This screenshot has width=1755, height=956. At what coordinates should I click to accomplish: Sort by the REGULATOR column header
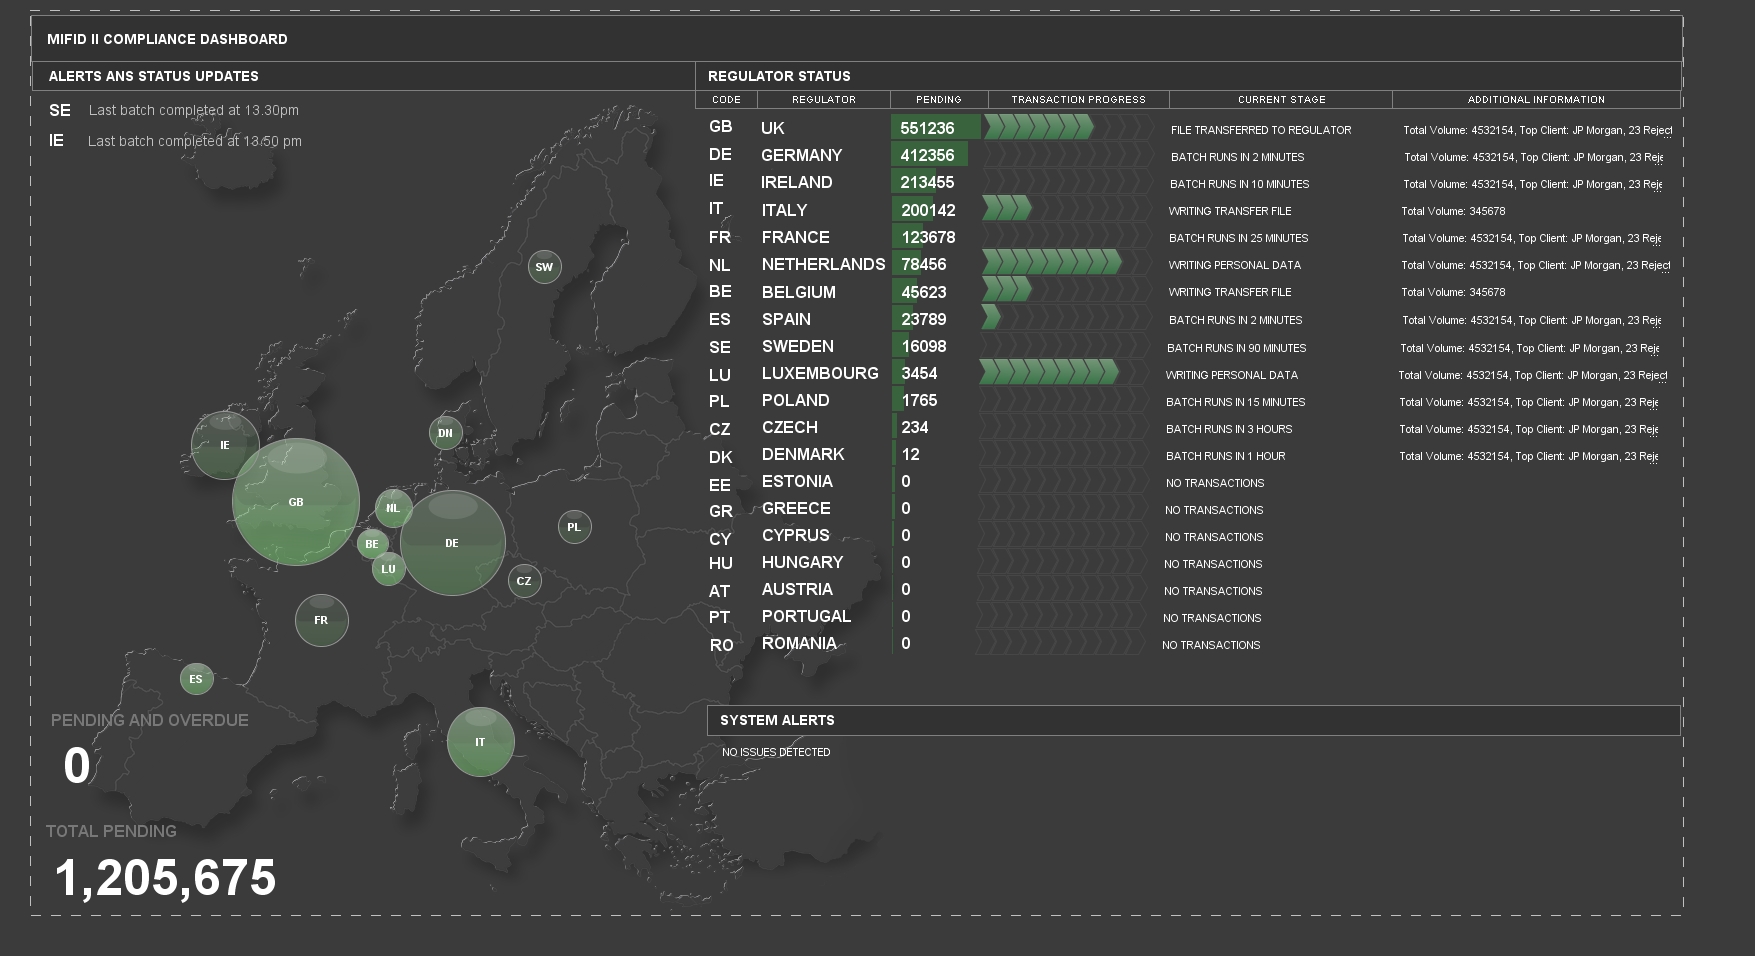pos(824,99)
